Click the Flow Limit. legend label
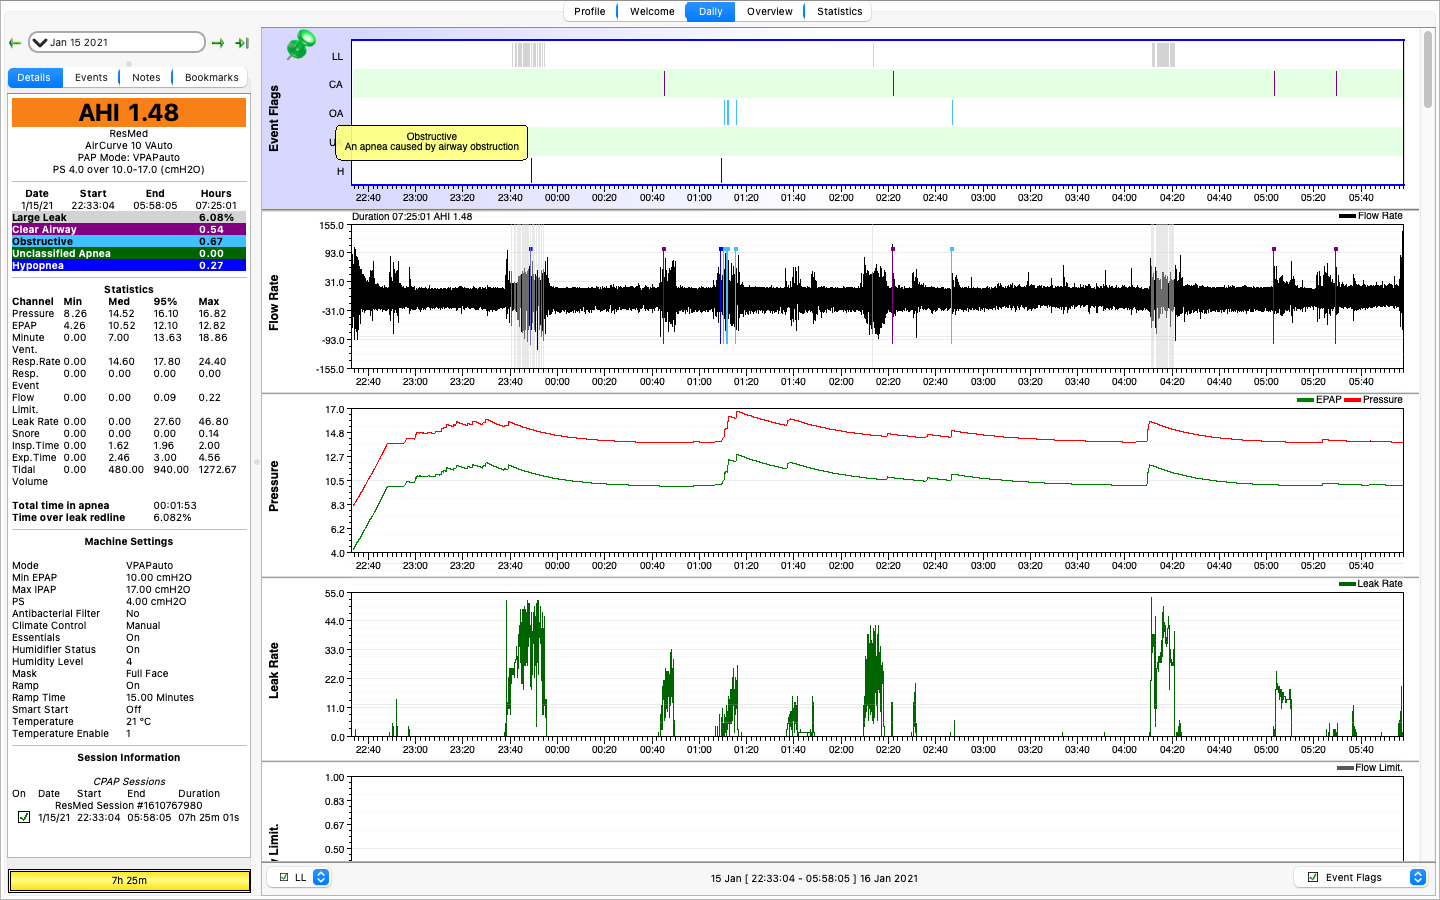This screenshot has height=900, width=1440. tap(1378, 768)
